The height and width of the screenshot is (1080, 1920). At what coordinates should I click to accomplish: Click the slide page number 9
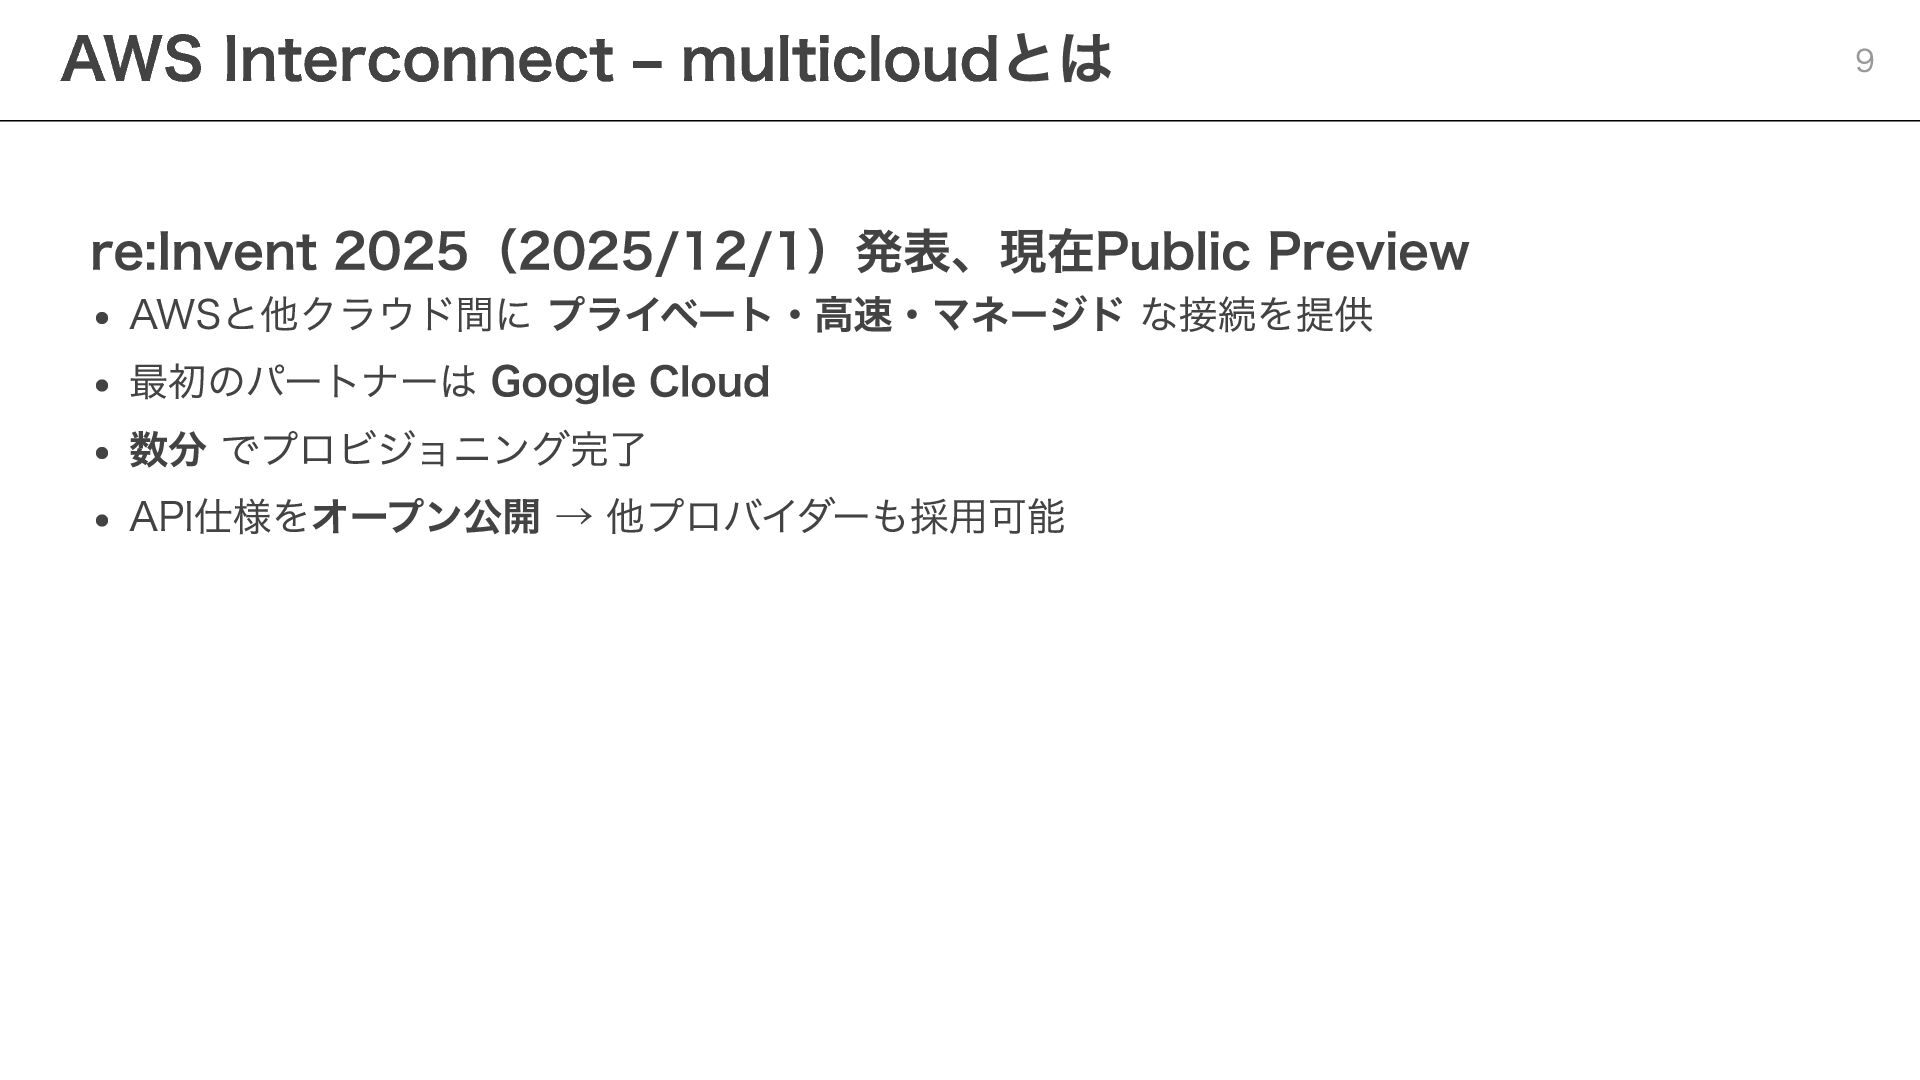click(x=1863, y=61)
